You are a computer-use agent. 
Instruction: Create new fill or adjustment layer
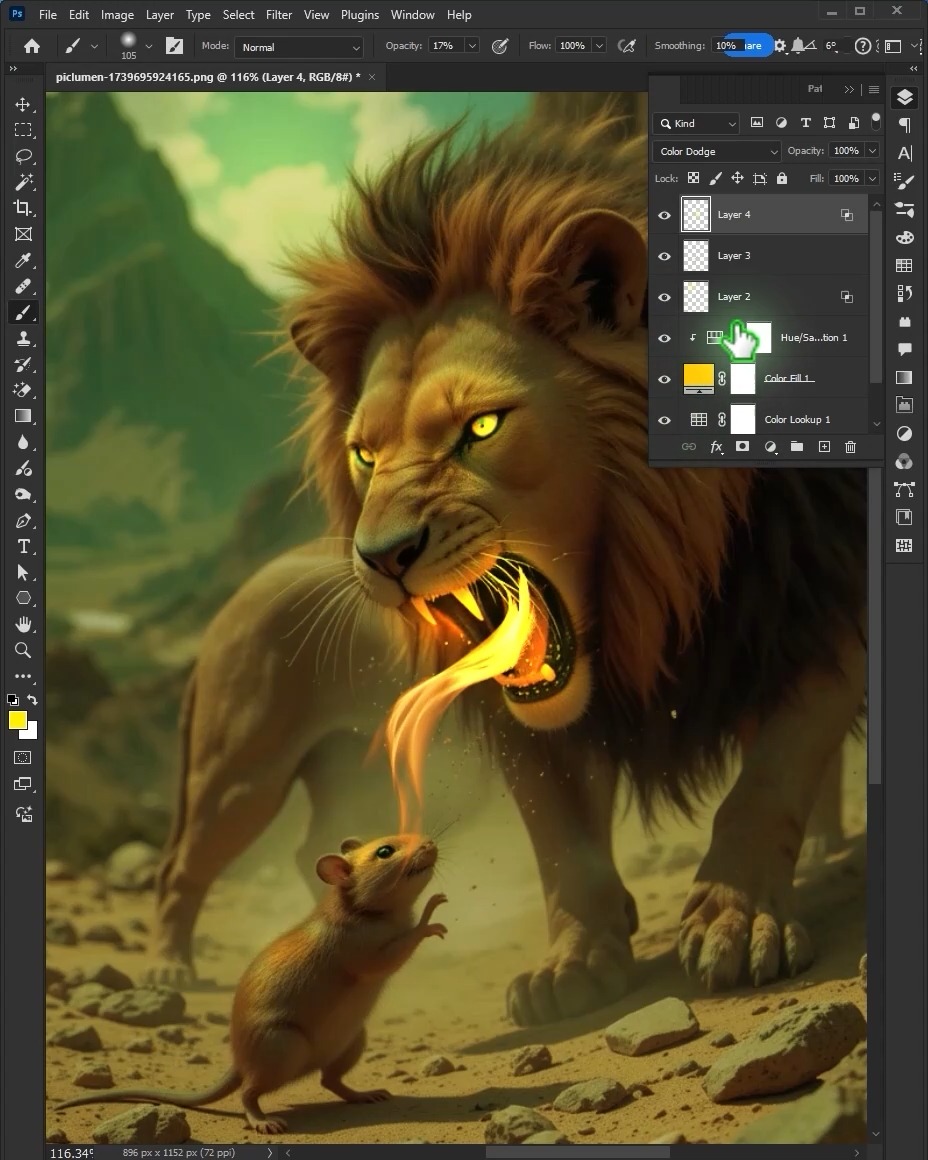[770, 446]
